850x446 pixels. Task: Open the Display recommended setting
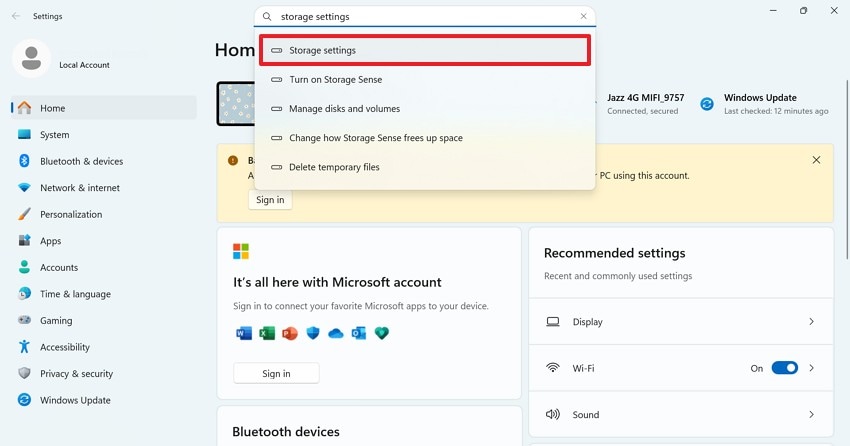pyautogui.click(x=681, y=321)
